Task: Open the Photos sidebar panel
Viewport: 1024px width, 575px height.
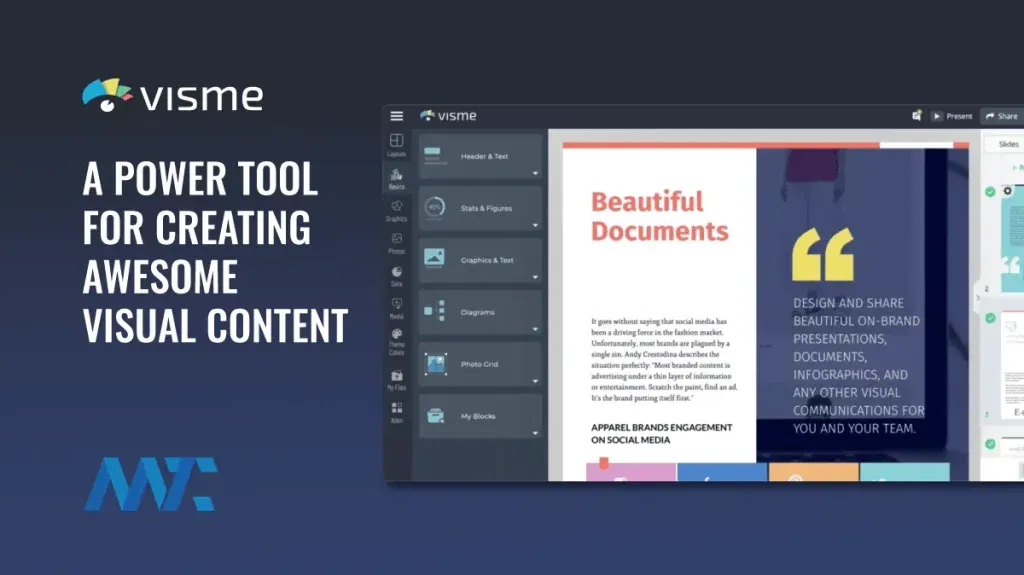Action: (x=396, y=243)
